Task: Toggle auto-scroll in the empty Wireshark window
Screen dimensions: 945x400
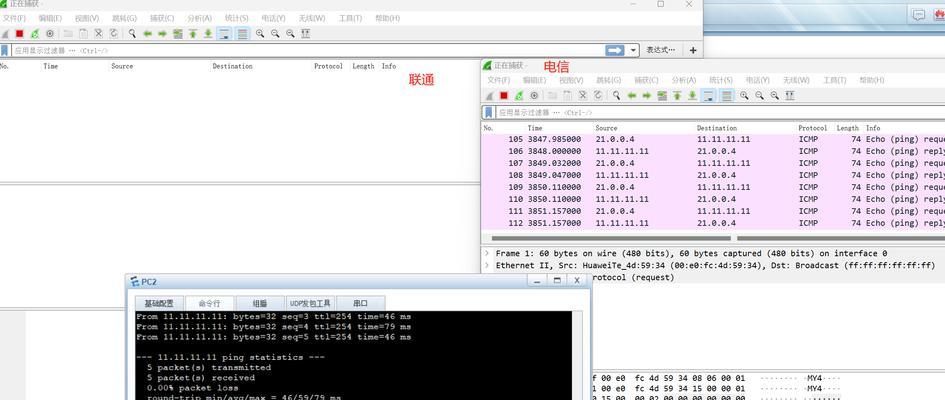Action: 224,34
